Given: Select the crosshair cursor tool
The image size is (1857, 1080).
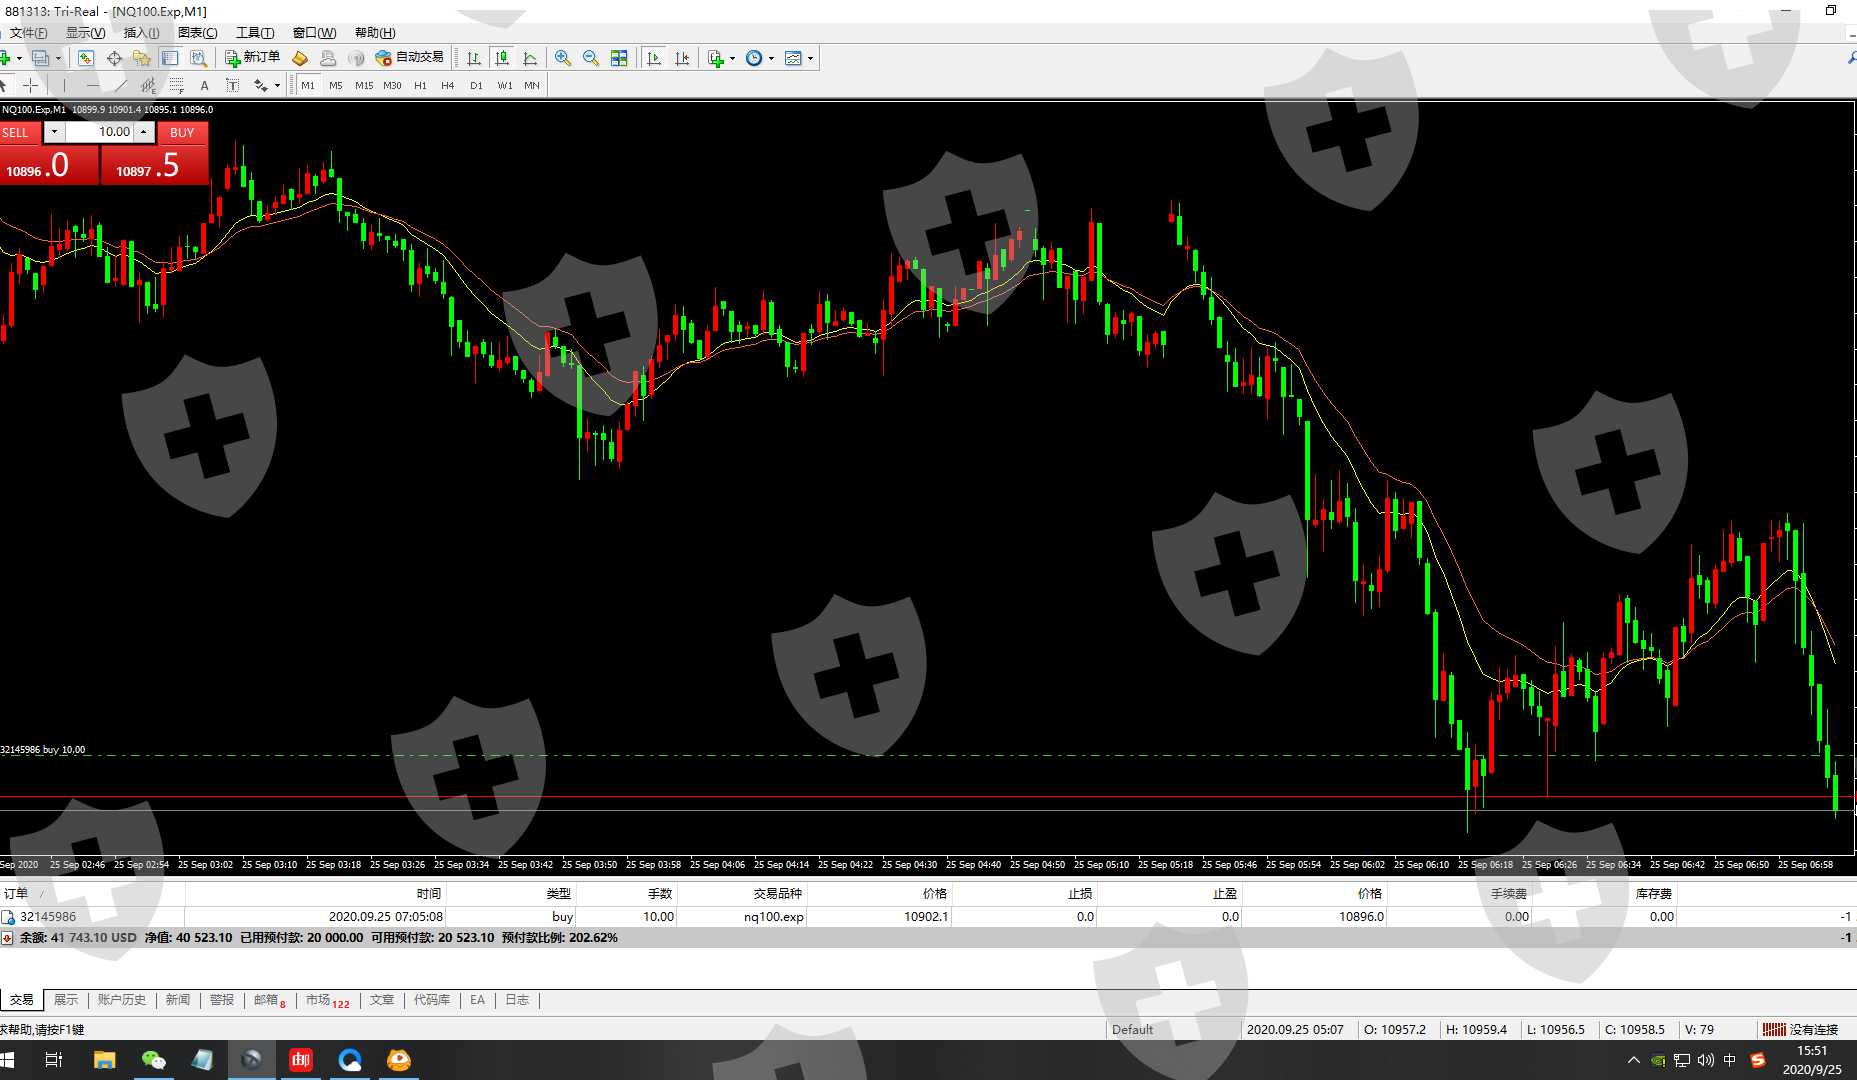Looking at the screenshot, I should 31,86.
